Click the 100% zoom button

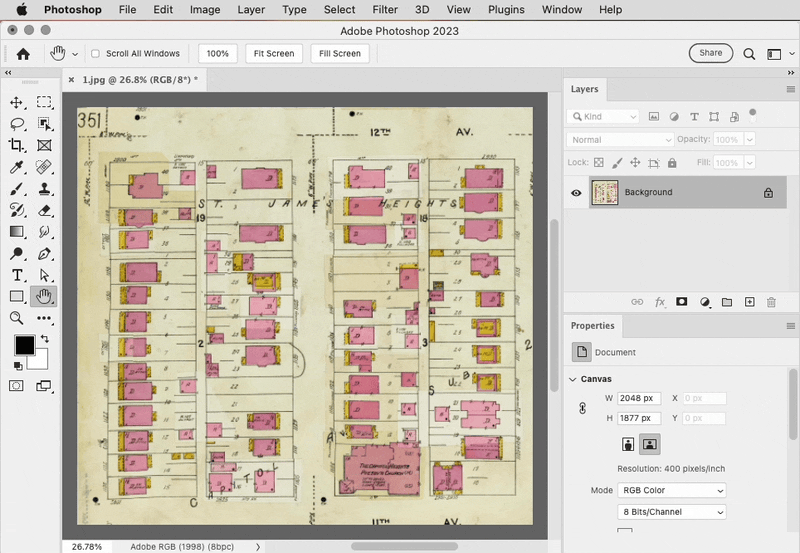pos(218,54)
